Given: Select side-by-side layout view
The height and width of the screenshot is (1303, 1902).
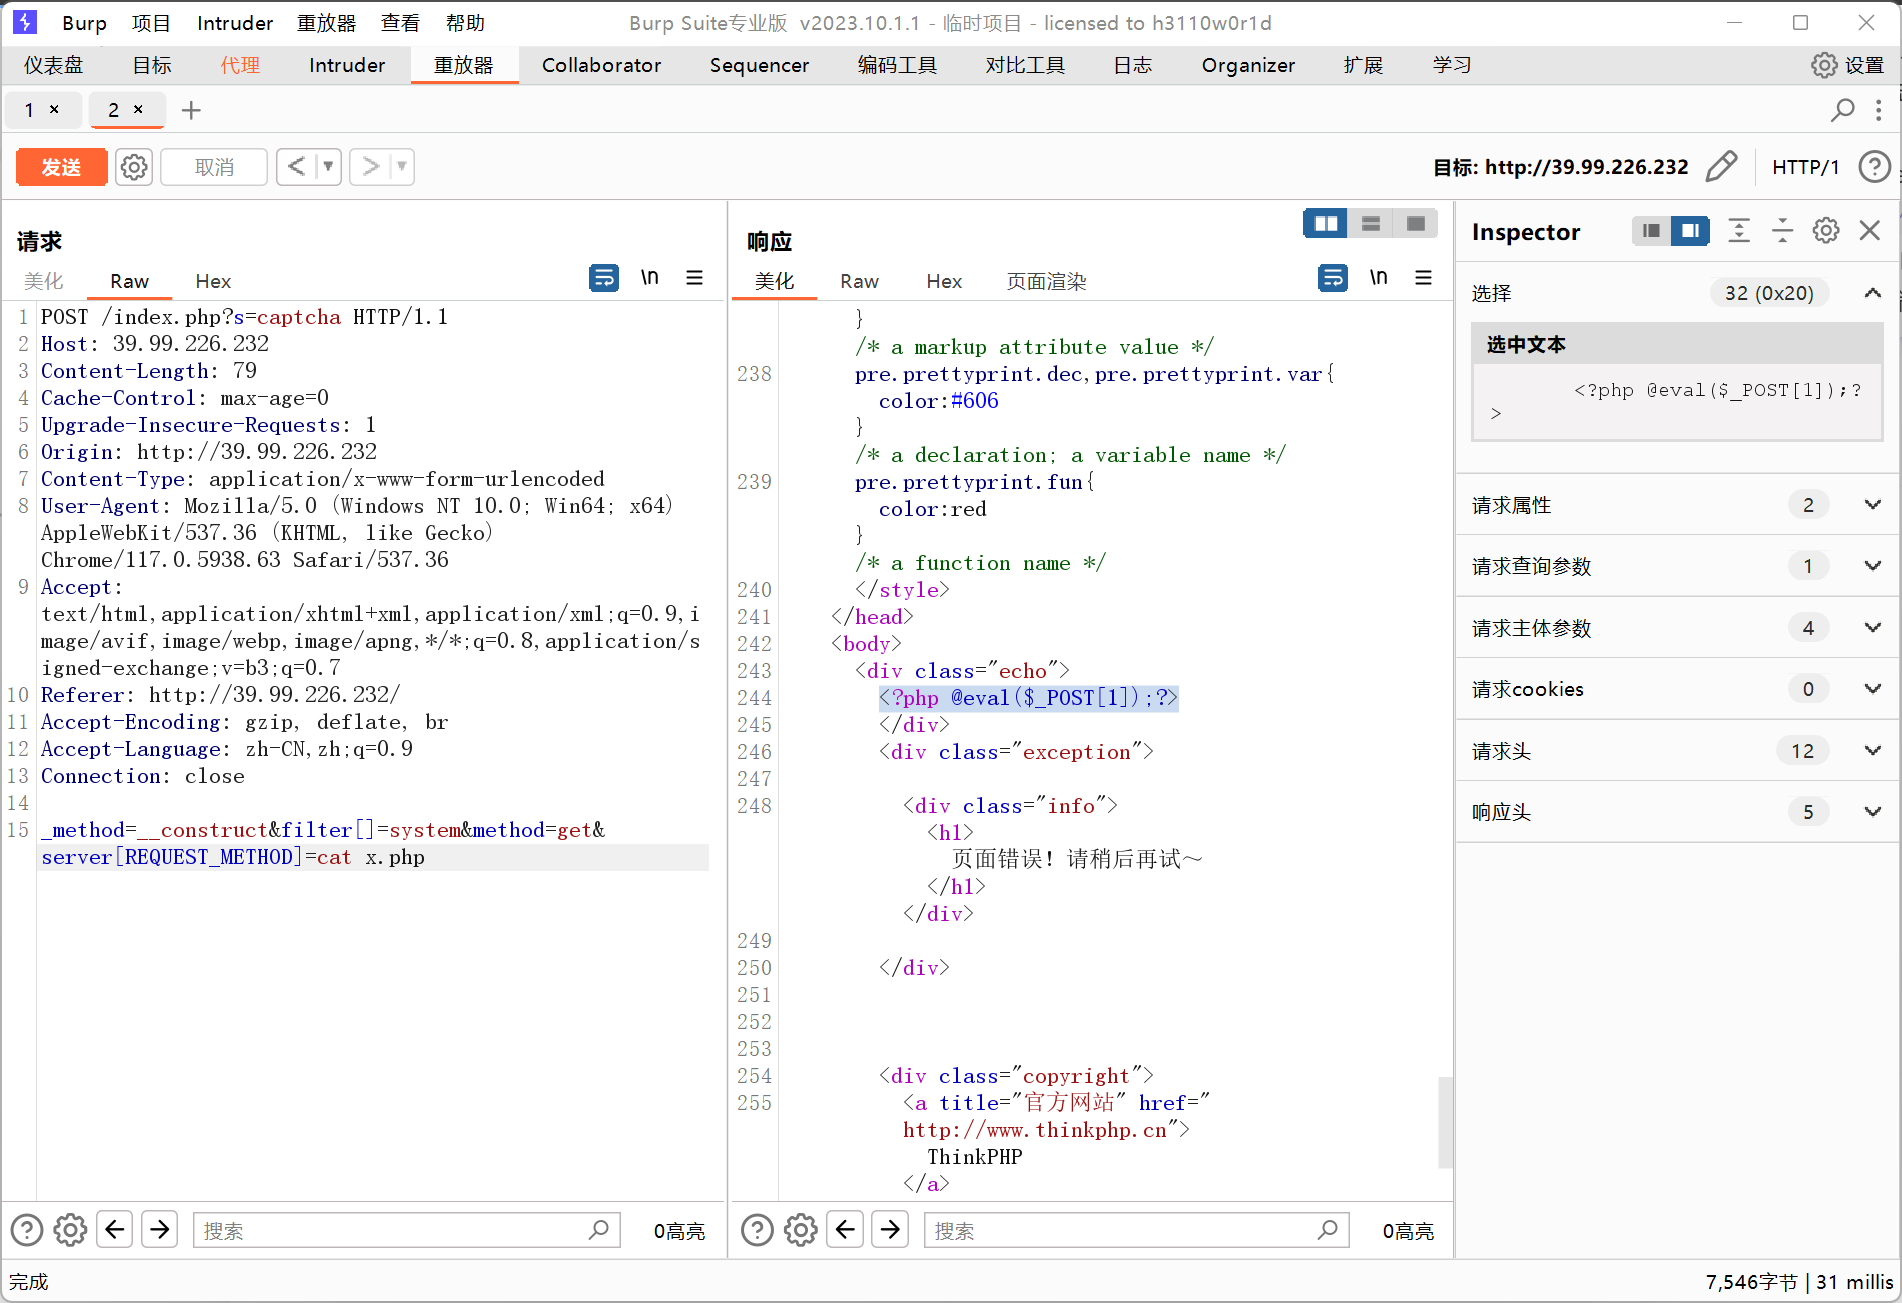Looking at the screenshot, I should [x=1326, y=223].
